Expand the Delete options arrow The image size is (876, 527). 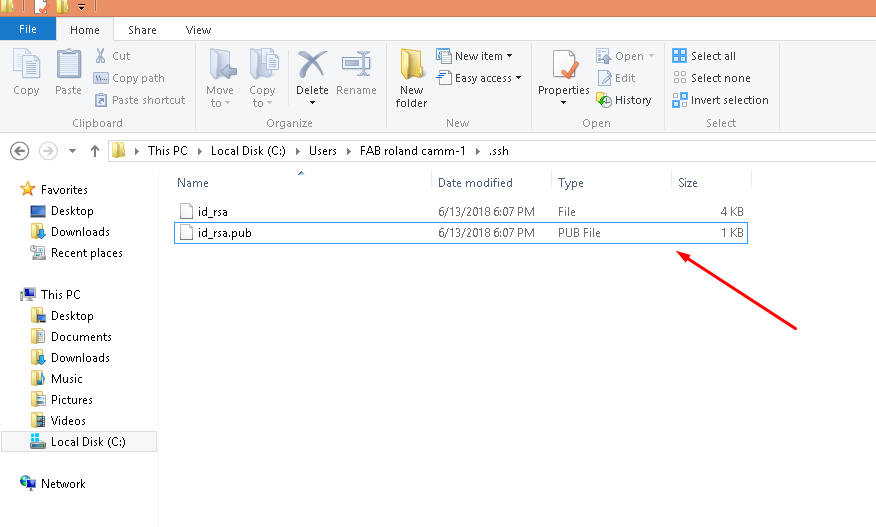click(x=312, y=103)
